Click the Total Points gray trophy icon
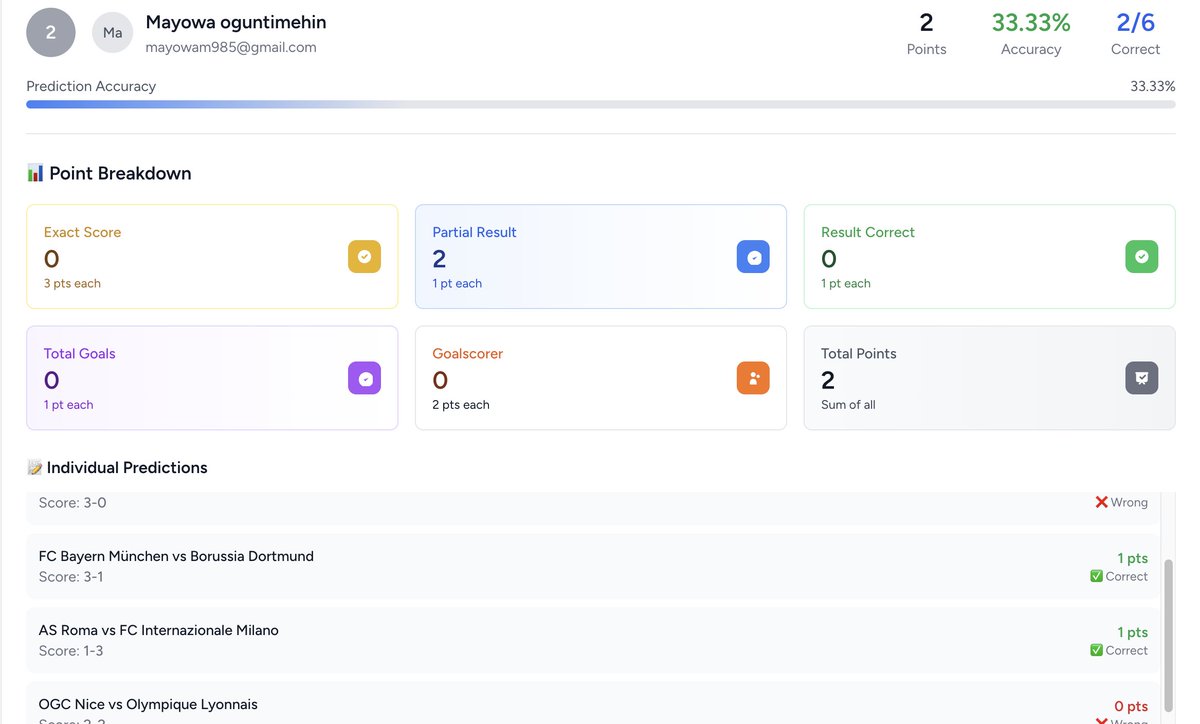1200x724 pixels. (x=1142, y=378)
